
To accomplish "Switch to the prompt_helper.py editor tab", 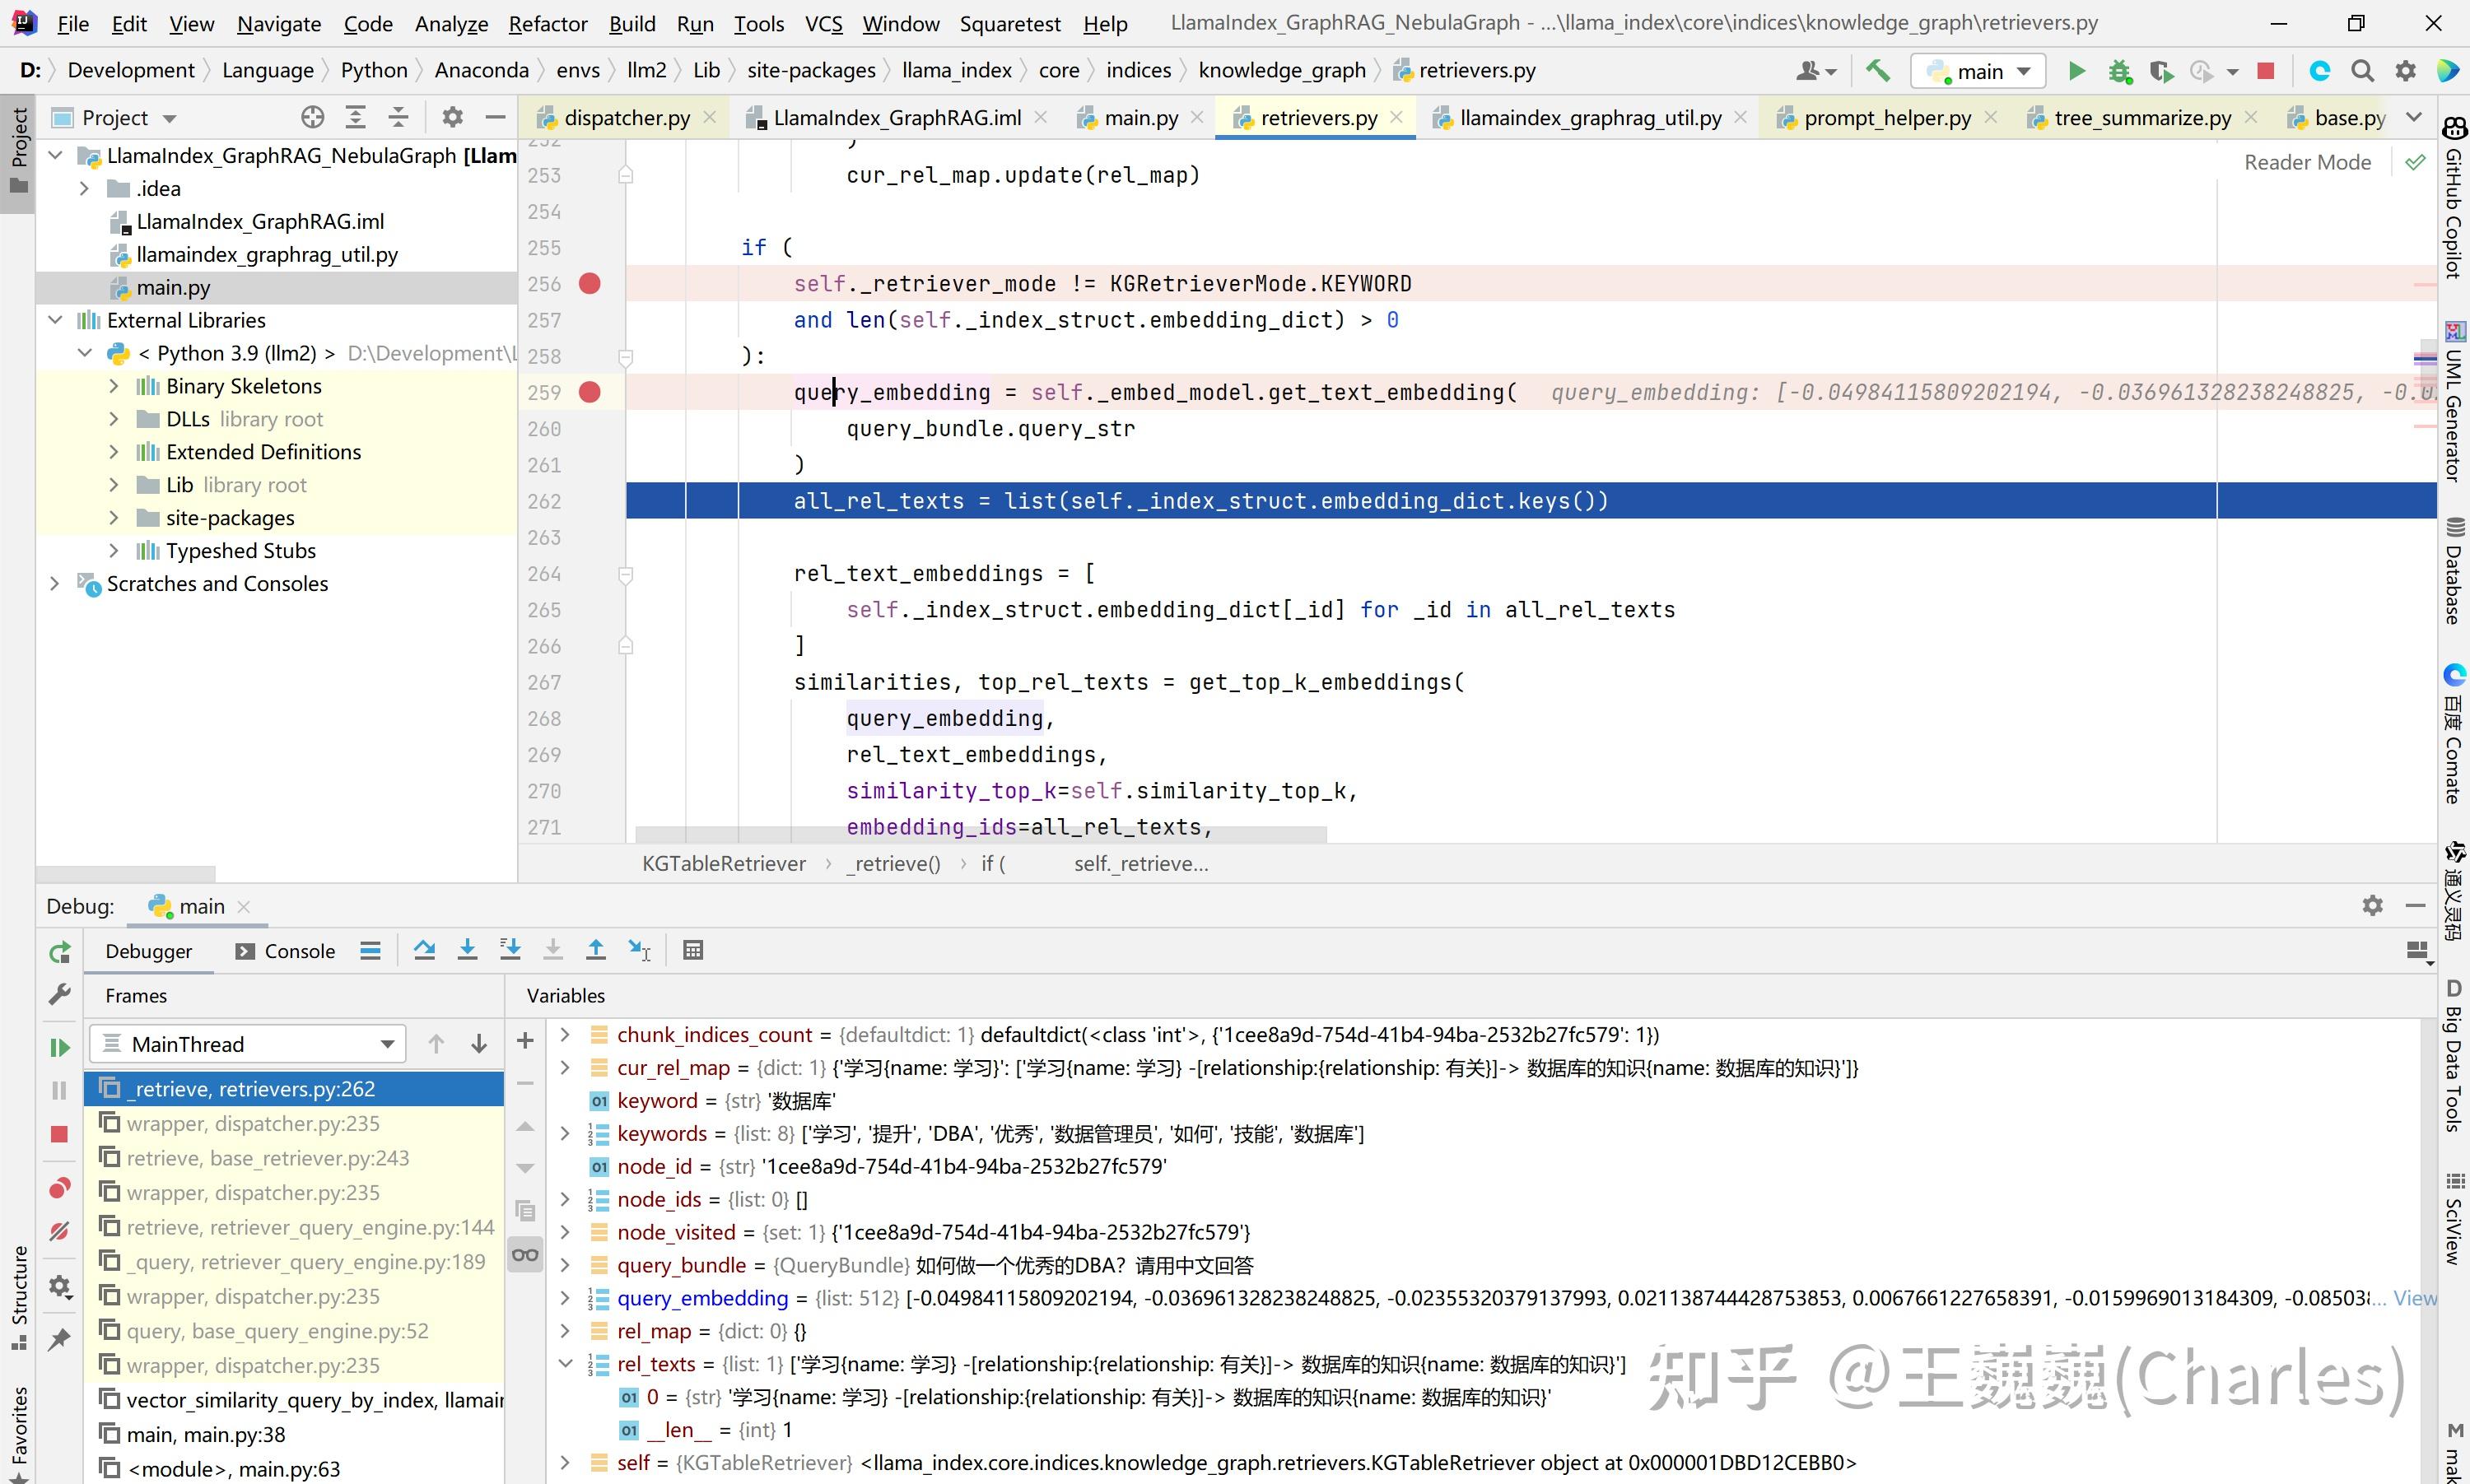I will (1886, 118).
